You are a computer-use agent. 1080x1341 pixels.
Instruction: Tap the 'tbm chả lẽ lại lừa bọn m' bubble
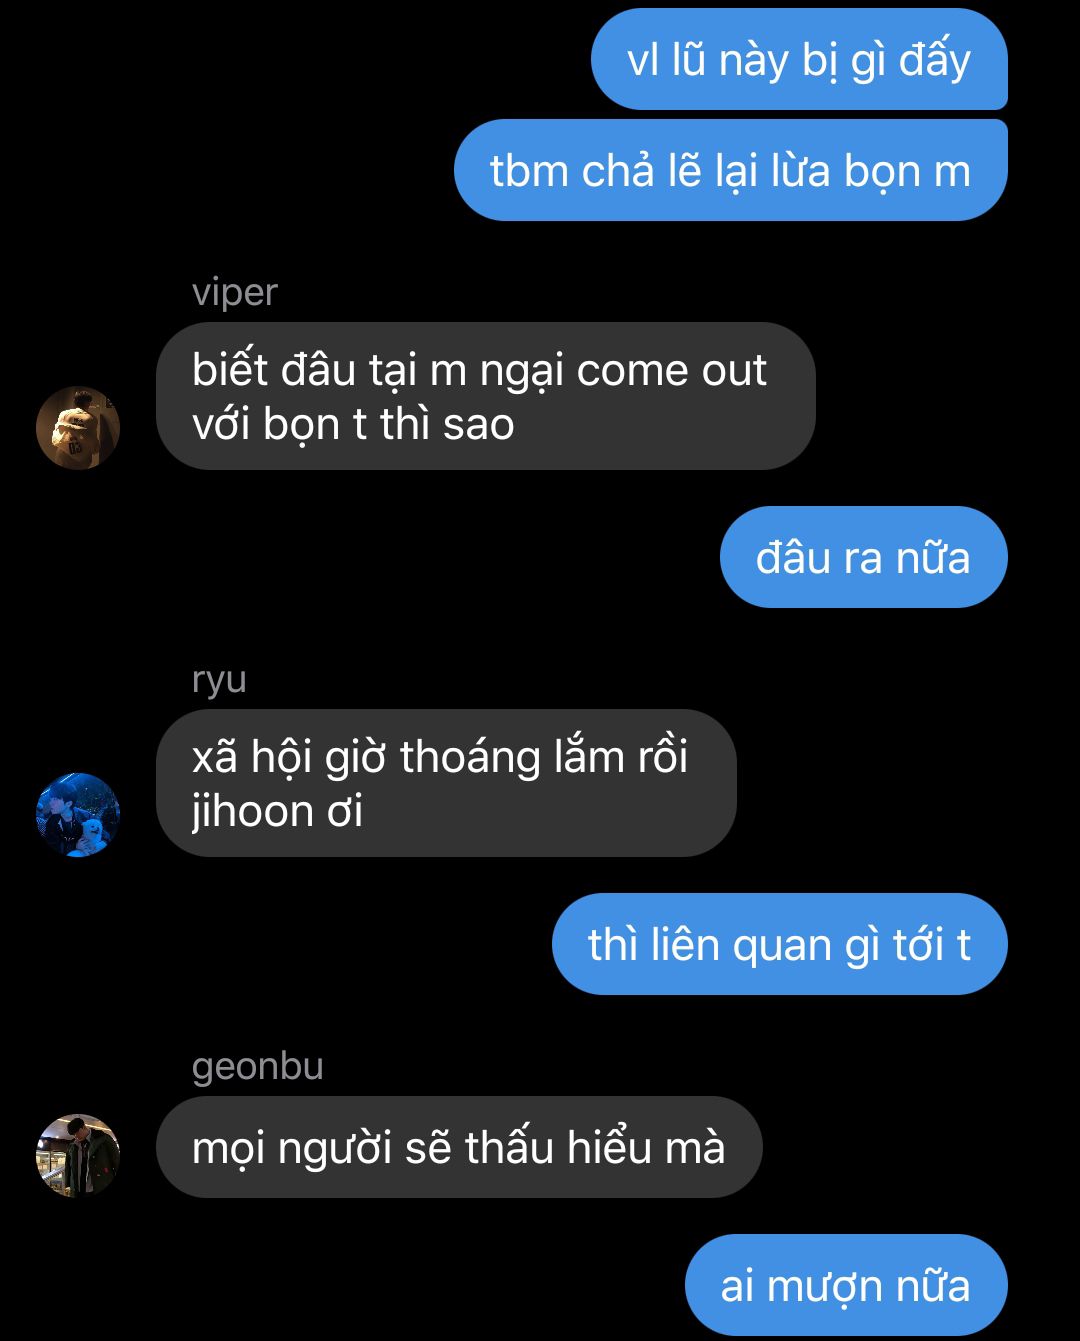coord(731,170)
